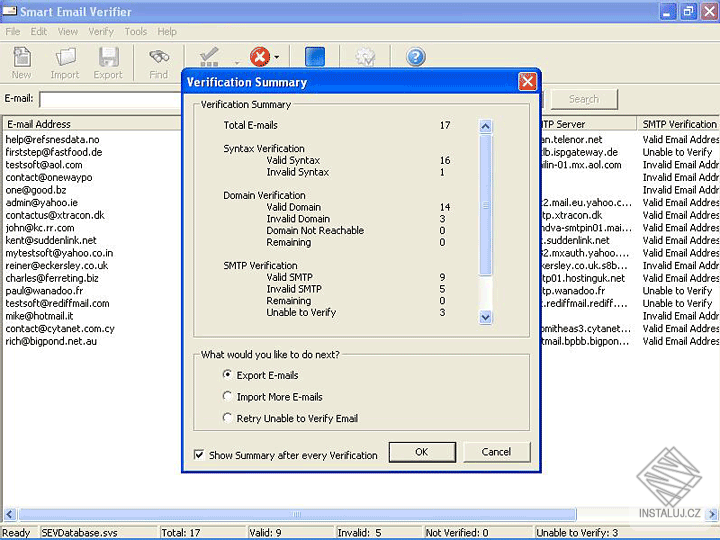Select row firststep@fastfood.de

pos(54,152)
